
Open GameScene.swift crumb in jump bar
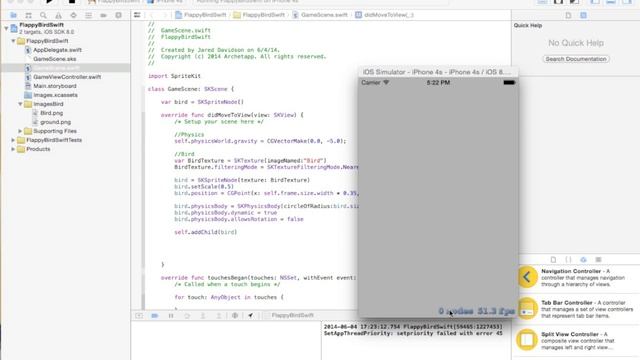(x=320, y=15)
